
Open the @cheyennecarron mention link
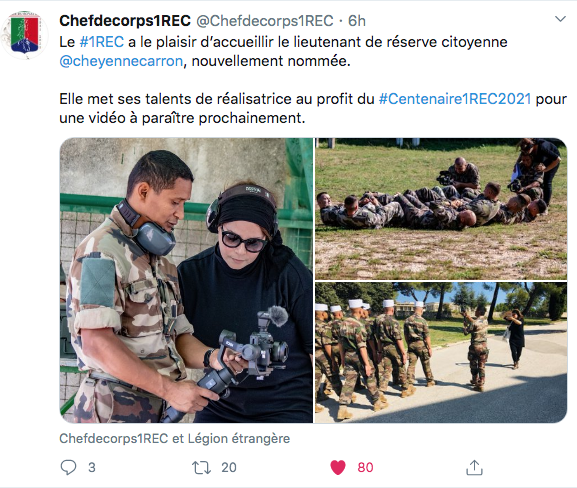121,61
